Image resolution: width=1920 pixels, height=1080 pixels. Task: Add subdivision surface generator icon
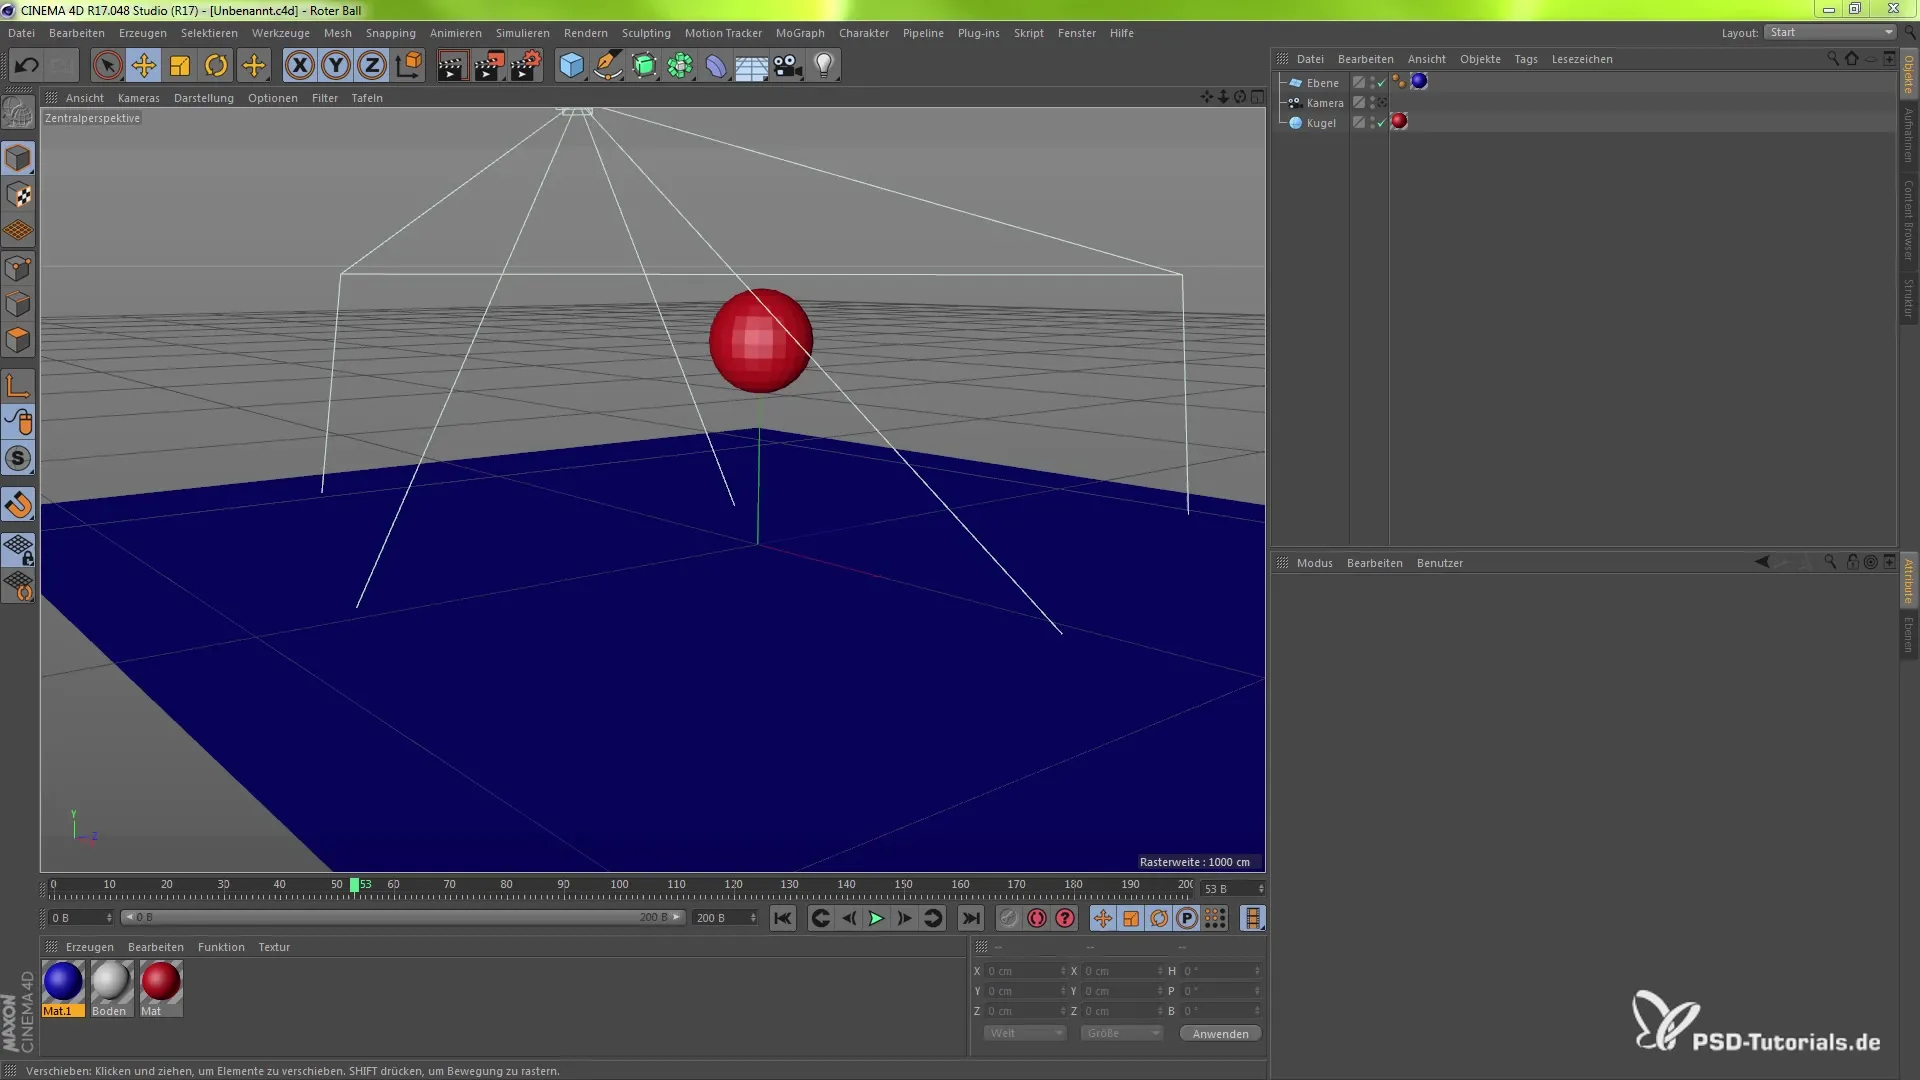pos(644,66)
